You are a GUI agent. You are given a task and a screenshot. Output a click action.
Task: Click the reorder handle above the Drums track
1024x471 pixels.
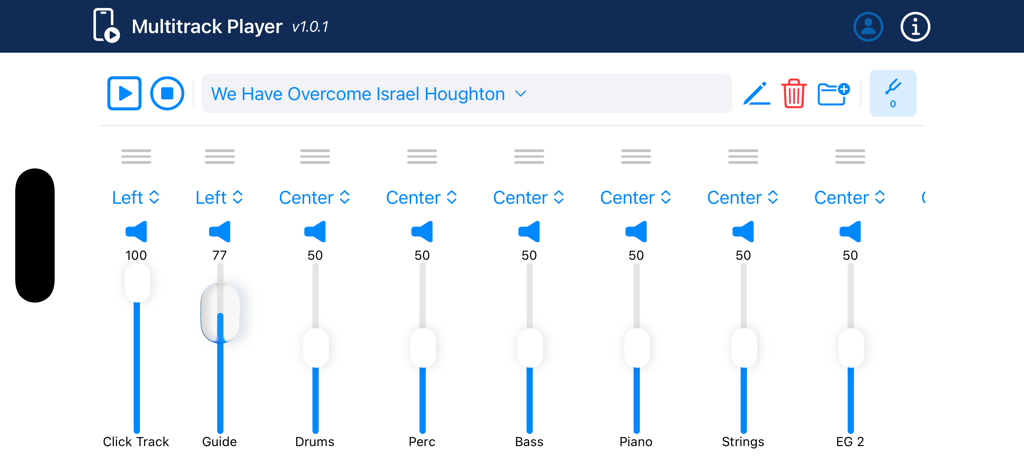pos(315,156)
